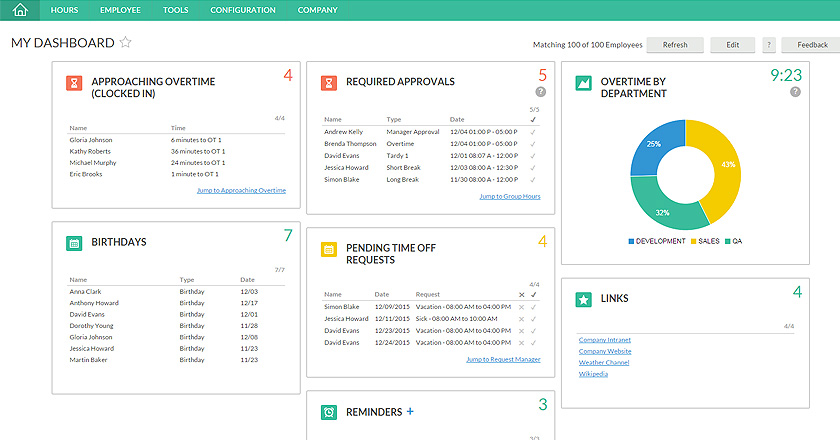This screenshot has width=840, height=440.
Task: Deny David Evans's 12/24/2015 vacation request
Action: [521, 342]
